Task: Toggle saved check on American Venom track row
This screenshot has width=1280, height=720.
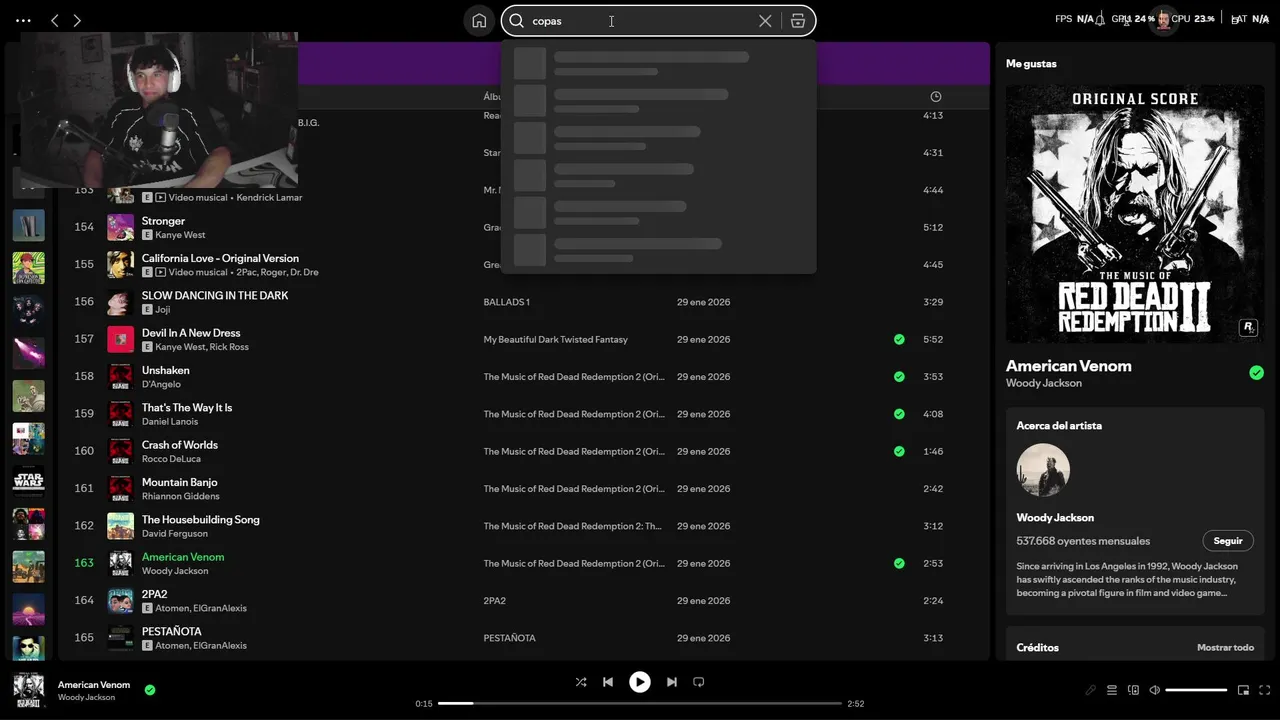Action: (x=899, y=563)
